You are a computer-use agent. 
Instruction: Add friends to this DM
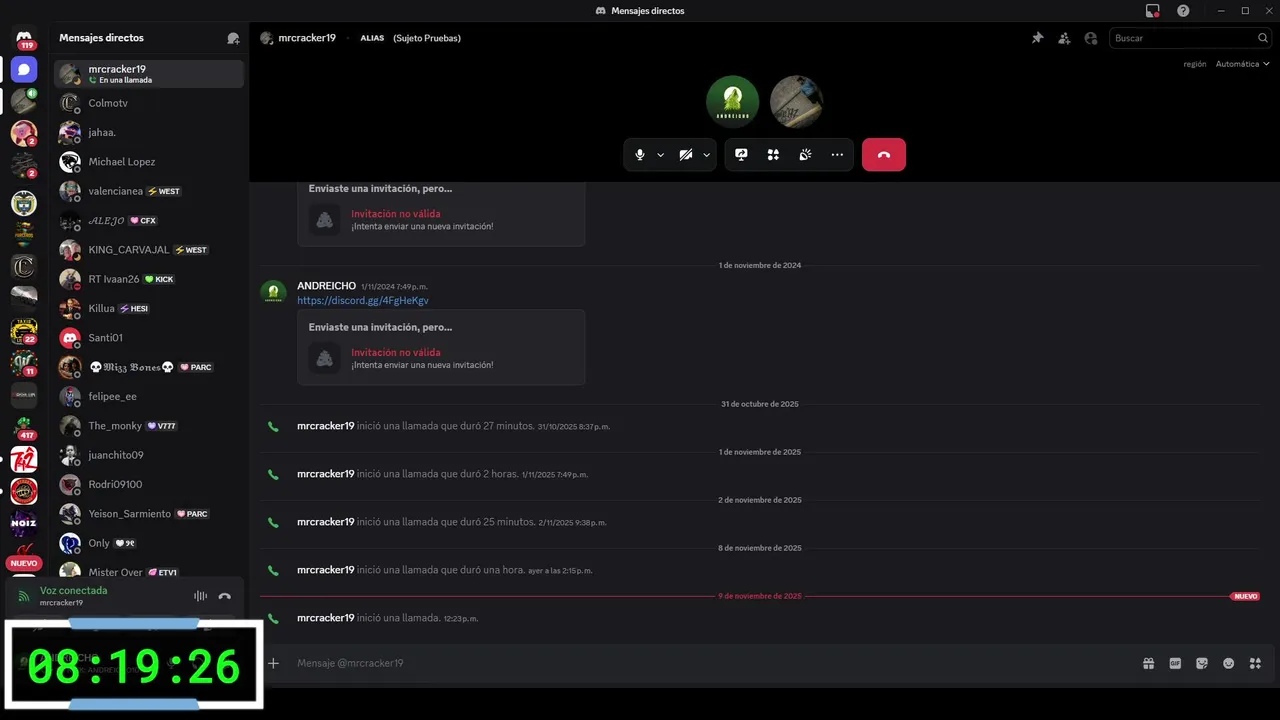pos(1064,38)
